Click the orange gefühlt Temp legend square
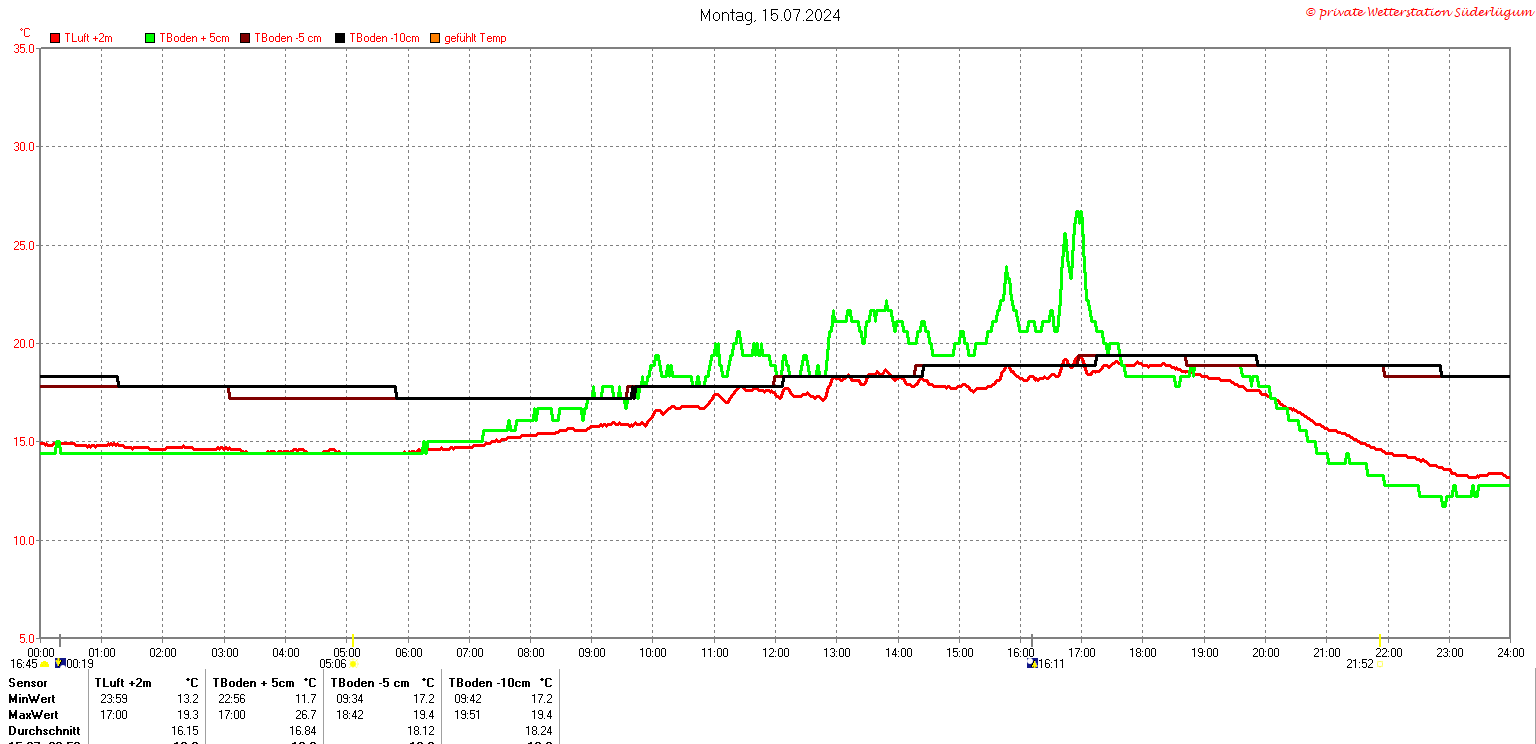 point(435,38)
